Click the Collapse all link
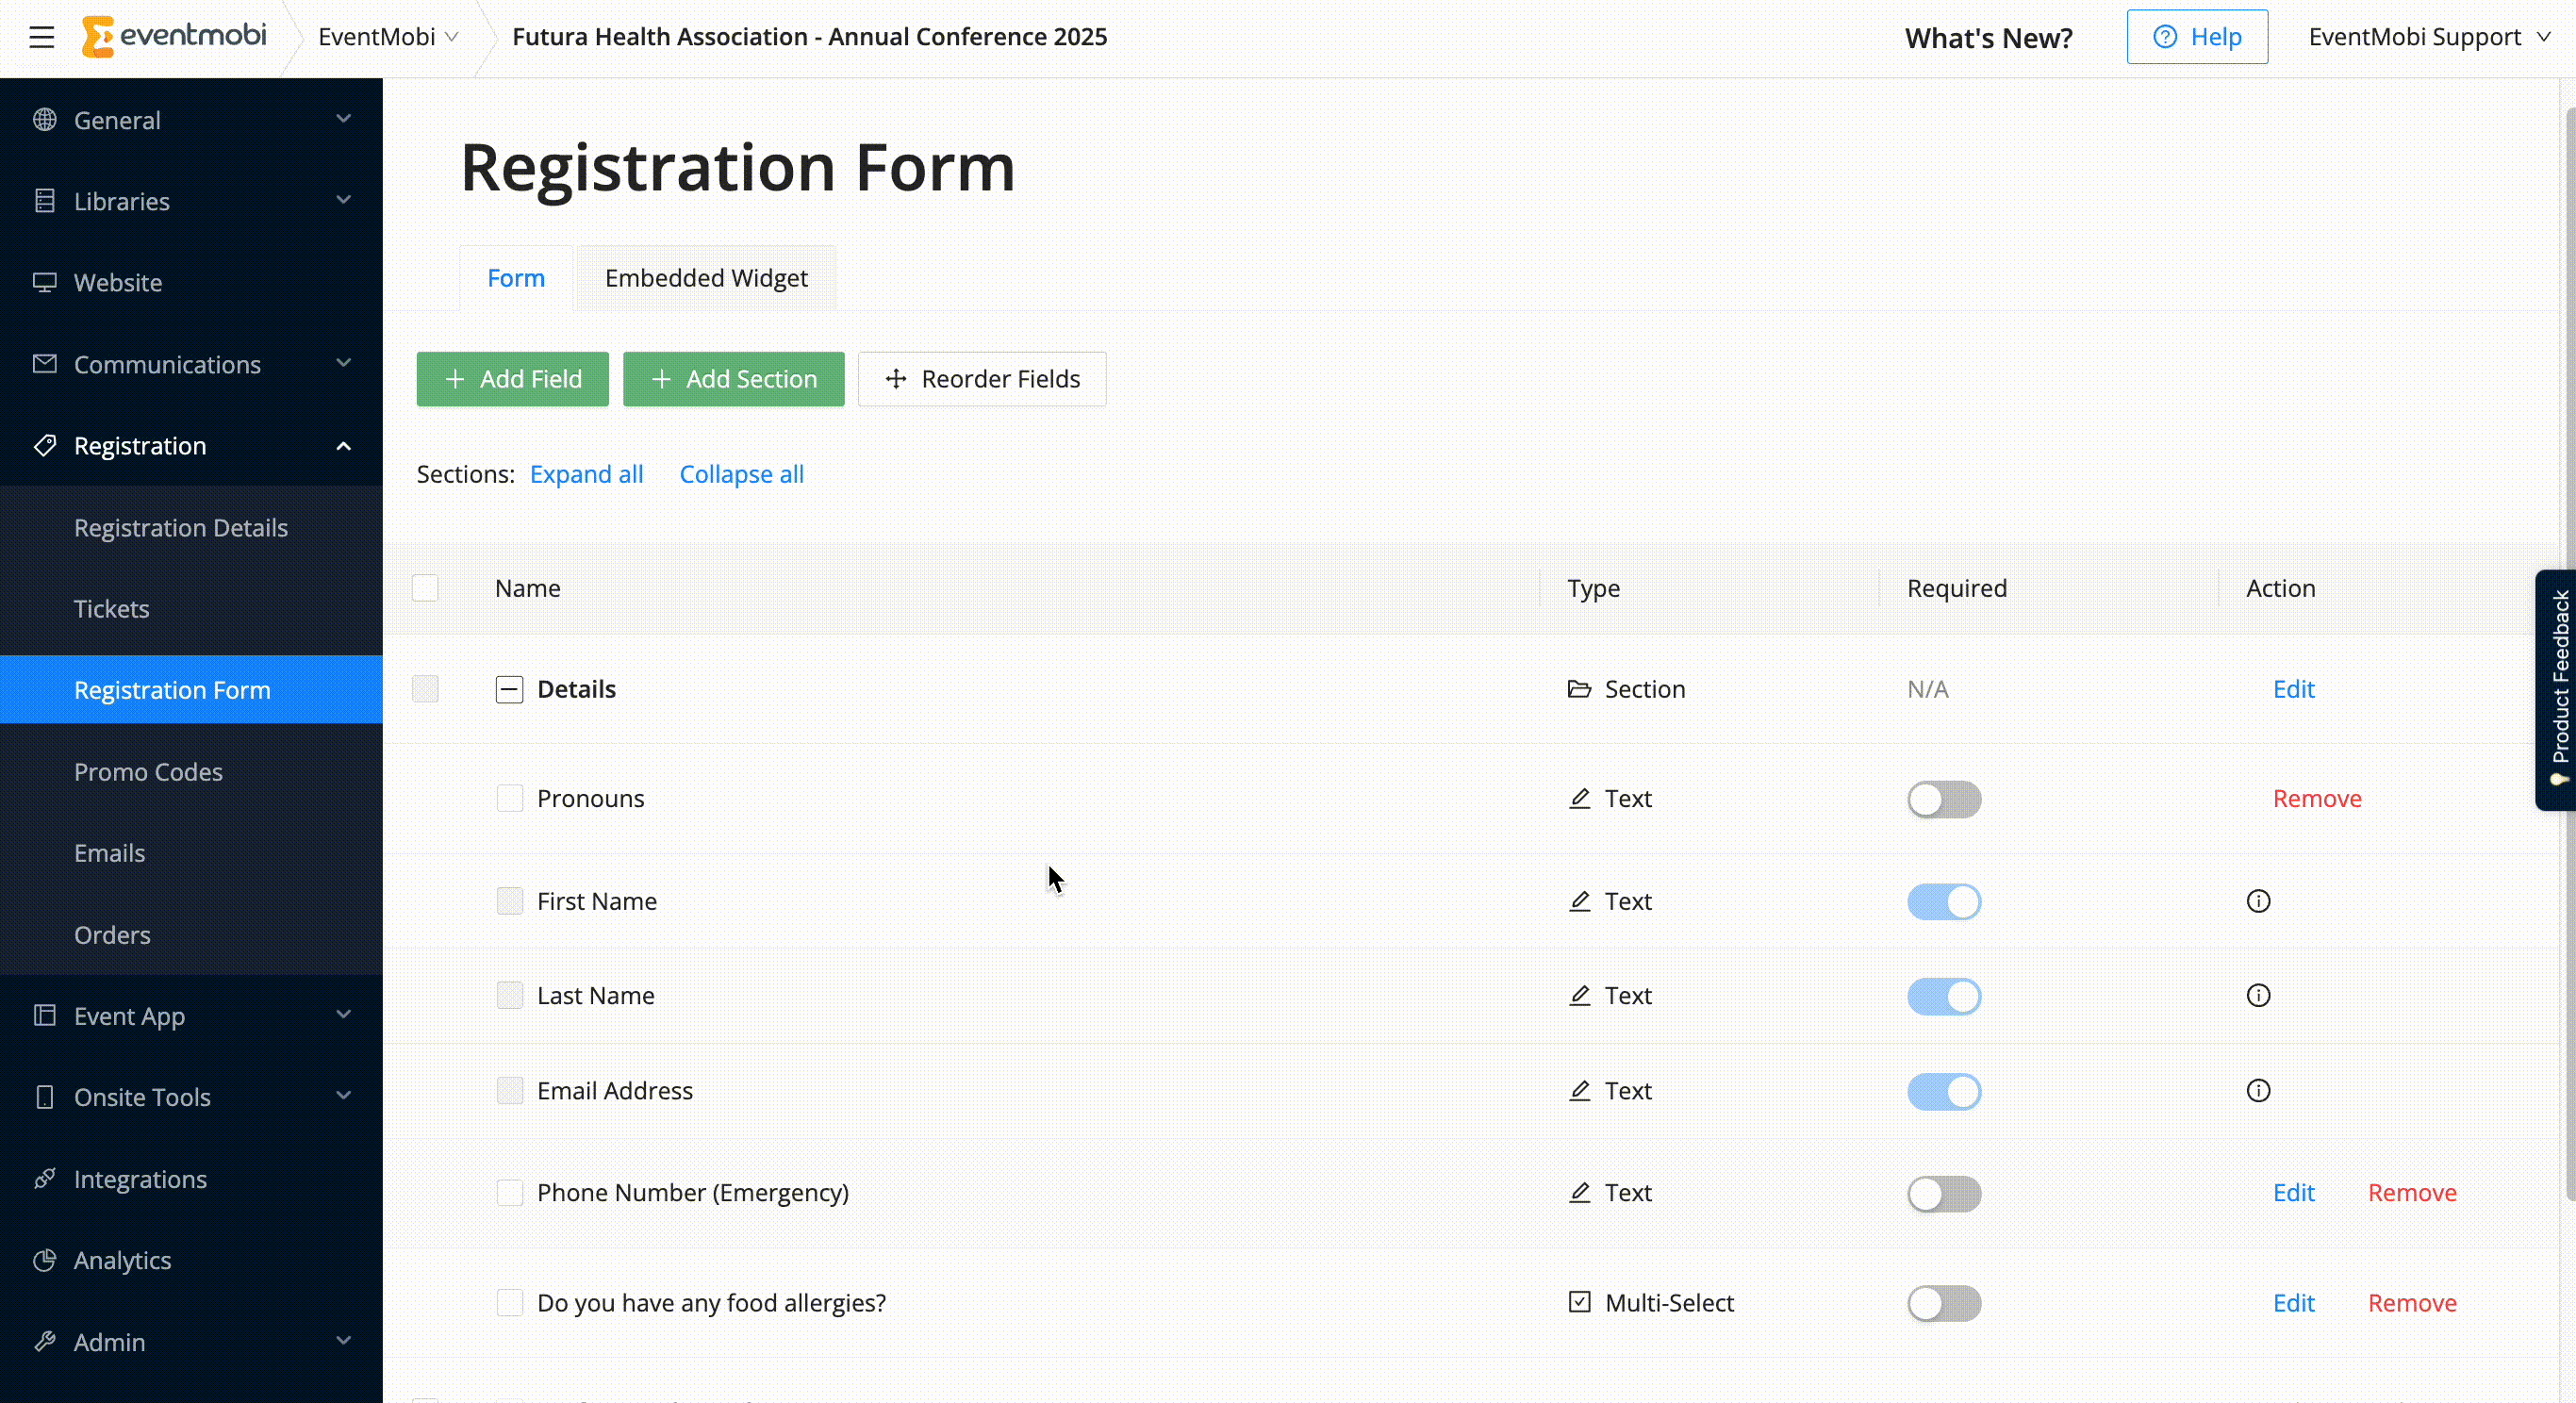2576x1403 pixels. (741, 474)
